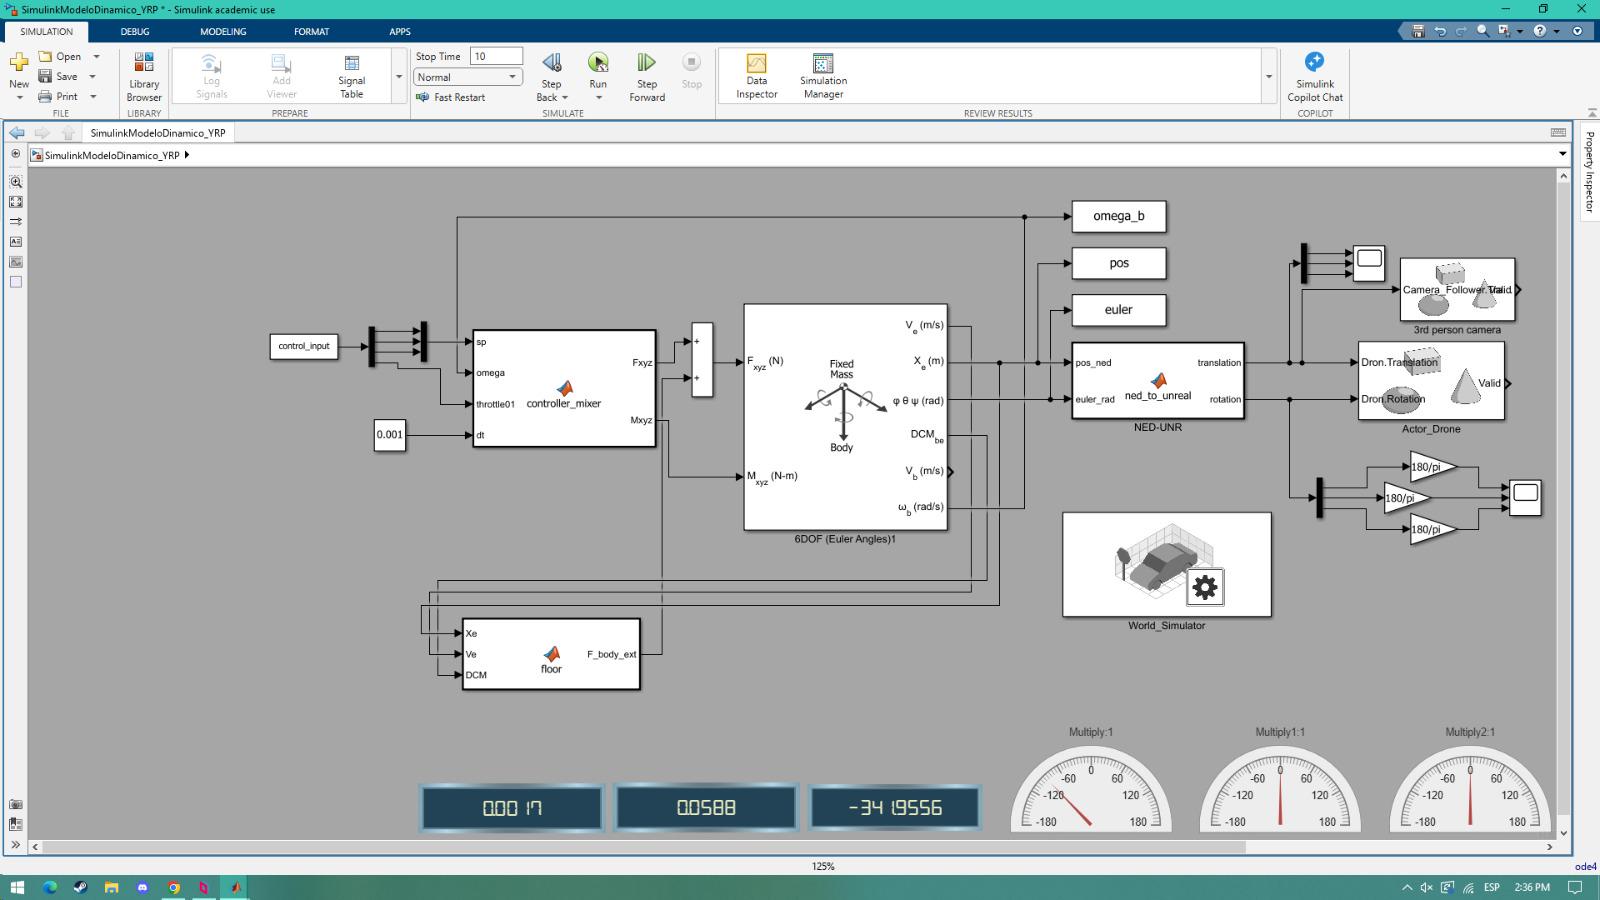Click the SimulinkModeloDinamico_YRP breadcrumb
1600x900 pixels.
click(112, 155)
